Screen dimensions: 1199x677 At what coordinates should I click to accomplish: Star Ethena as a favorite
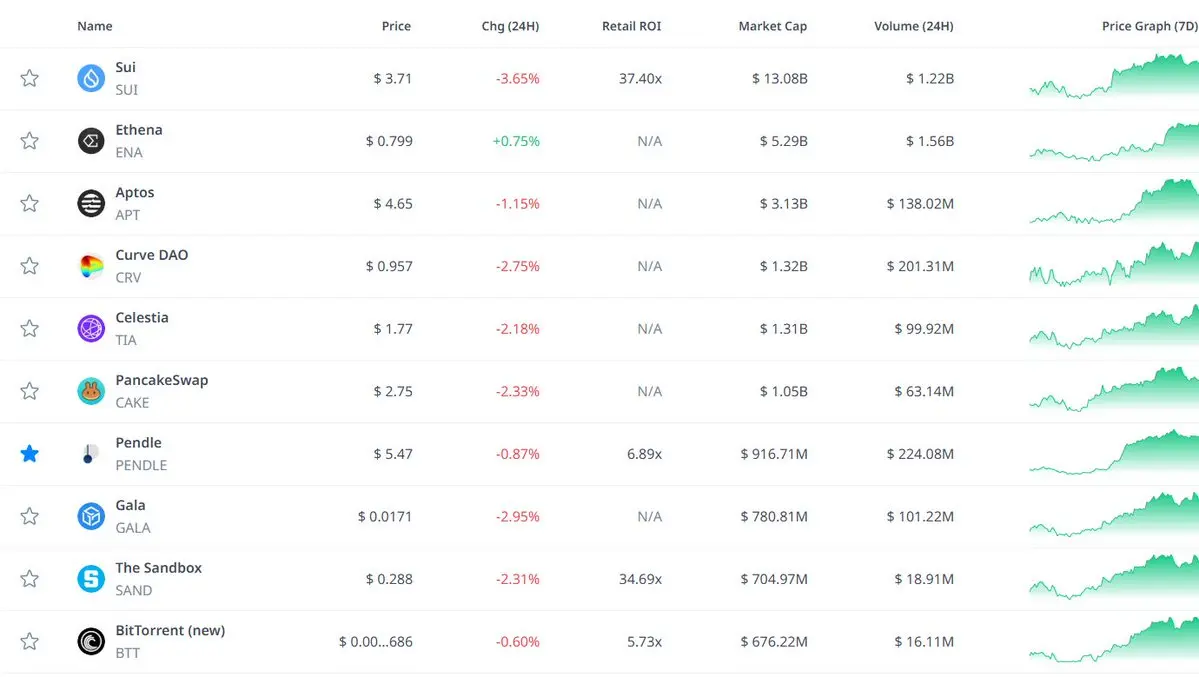tap(29, 141)
